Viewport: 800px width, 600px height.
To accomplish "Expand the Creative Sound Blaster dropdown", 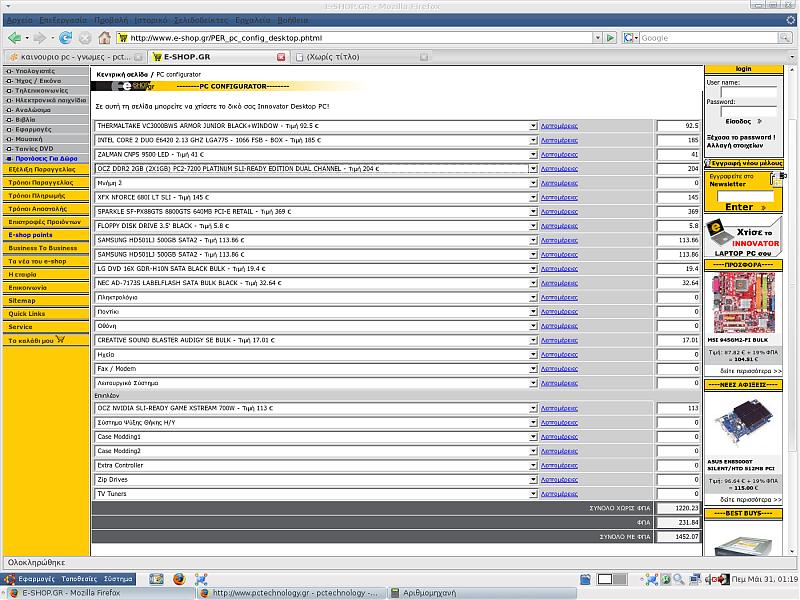I will pos(533,340).
